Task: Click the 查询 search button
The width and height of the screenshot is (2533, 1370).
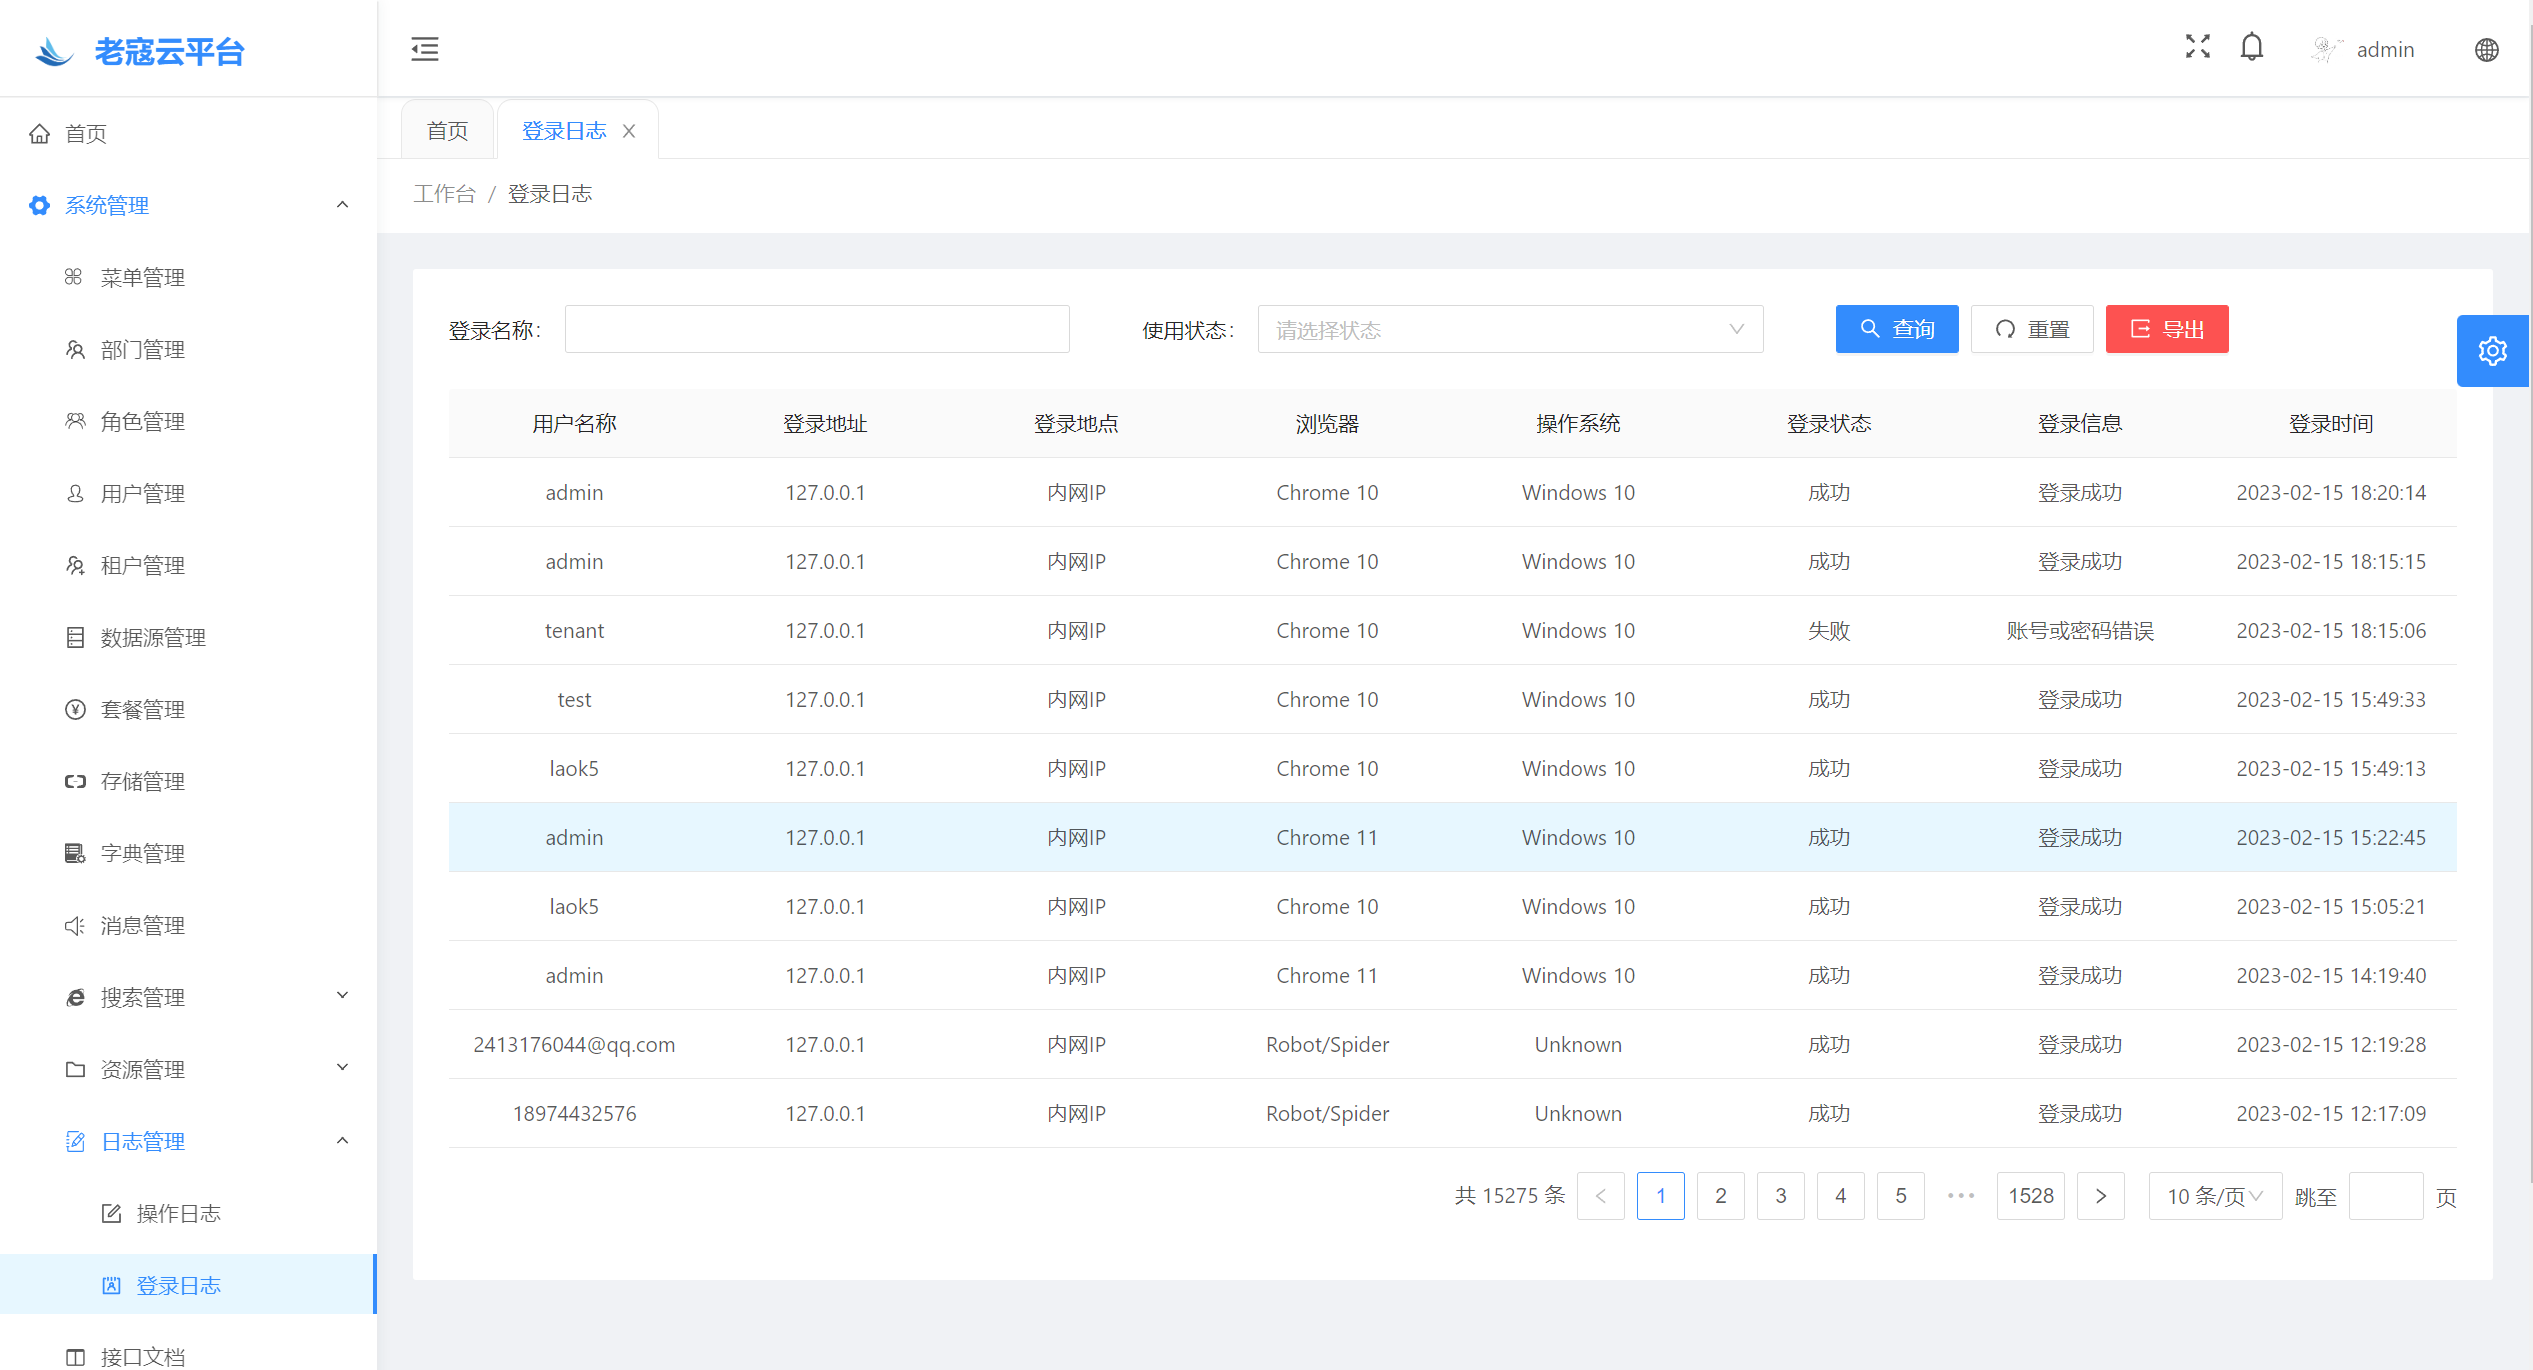Action: pyautogui.click(x=1896, y=329)
